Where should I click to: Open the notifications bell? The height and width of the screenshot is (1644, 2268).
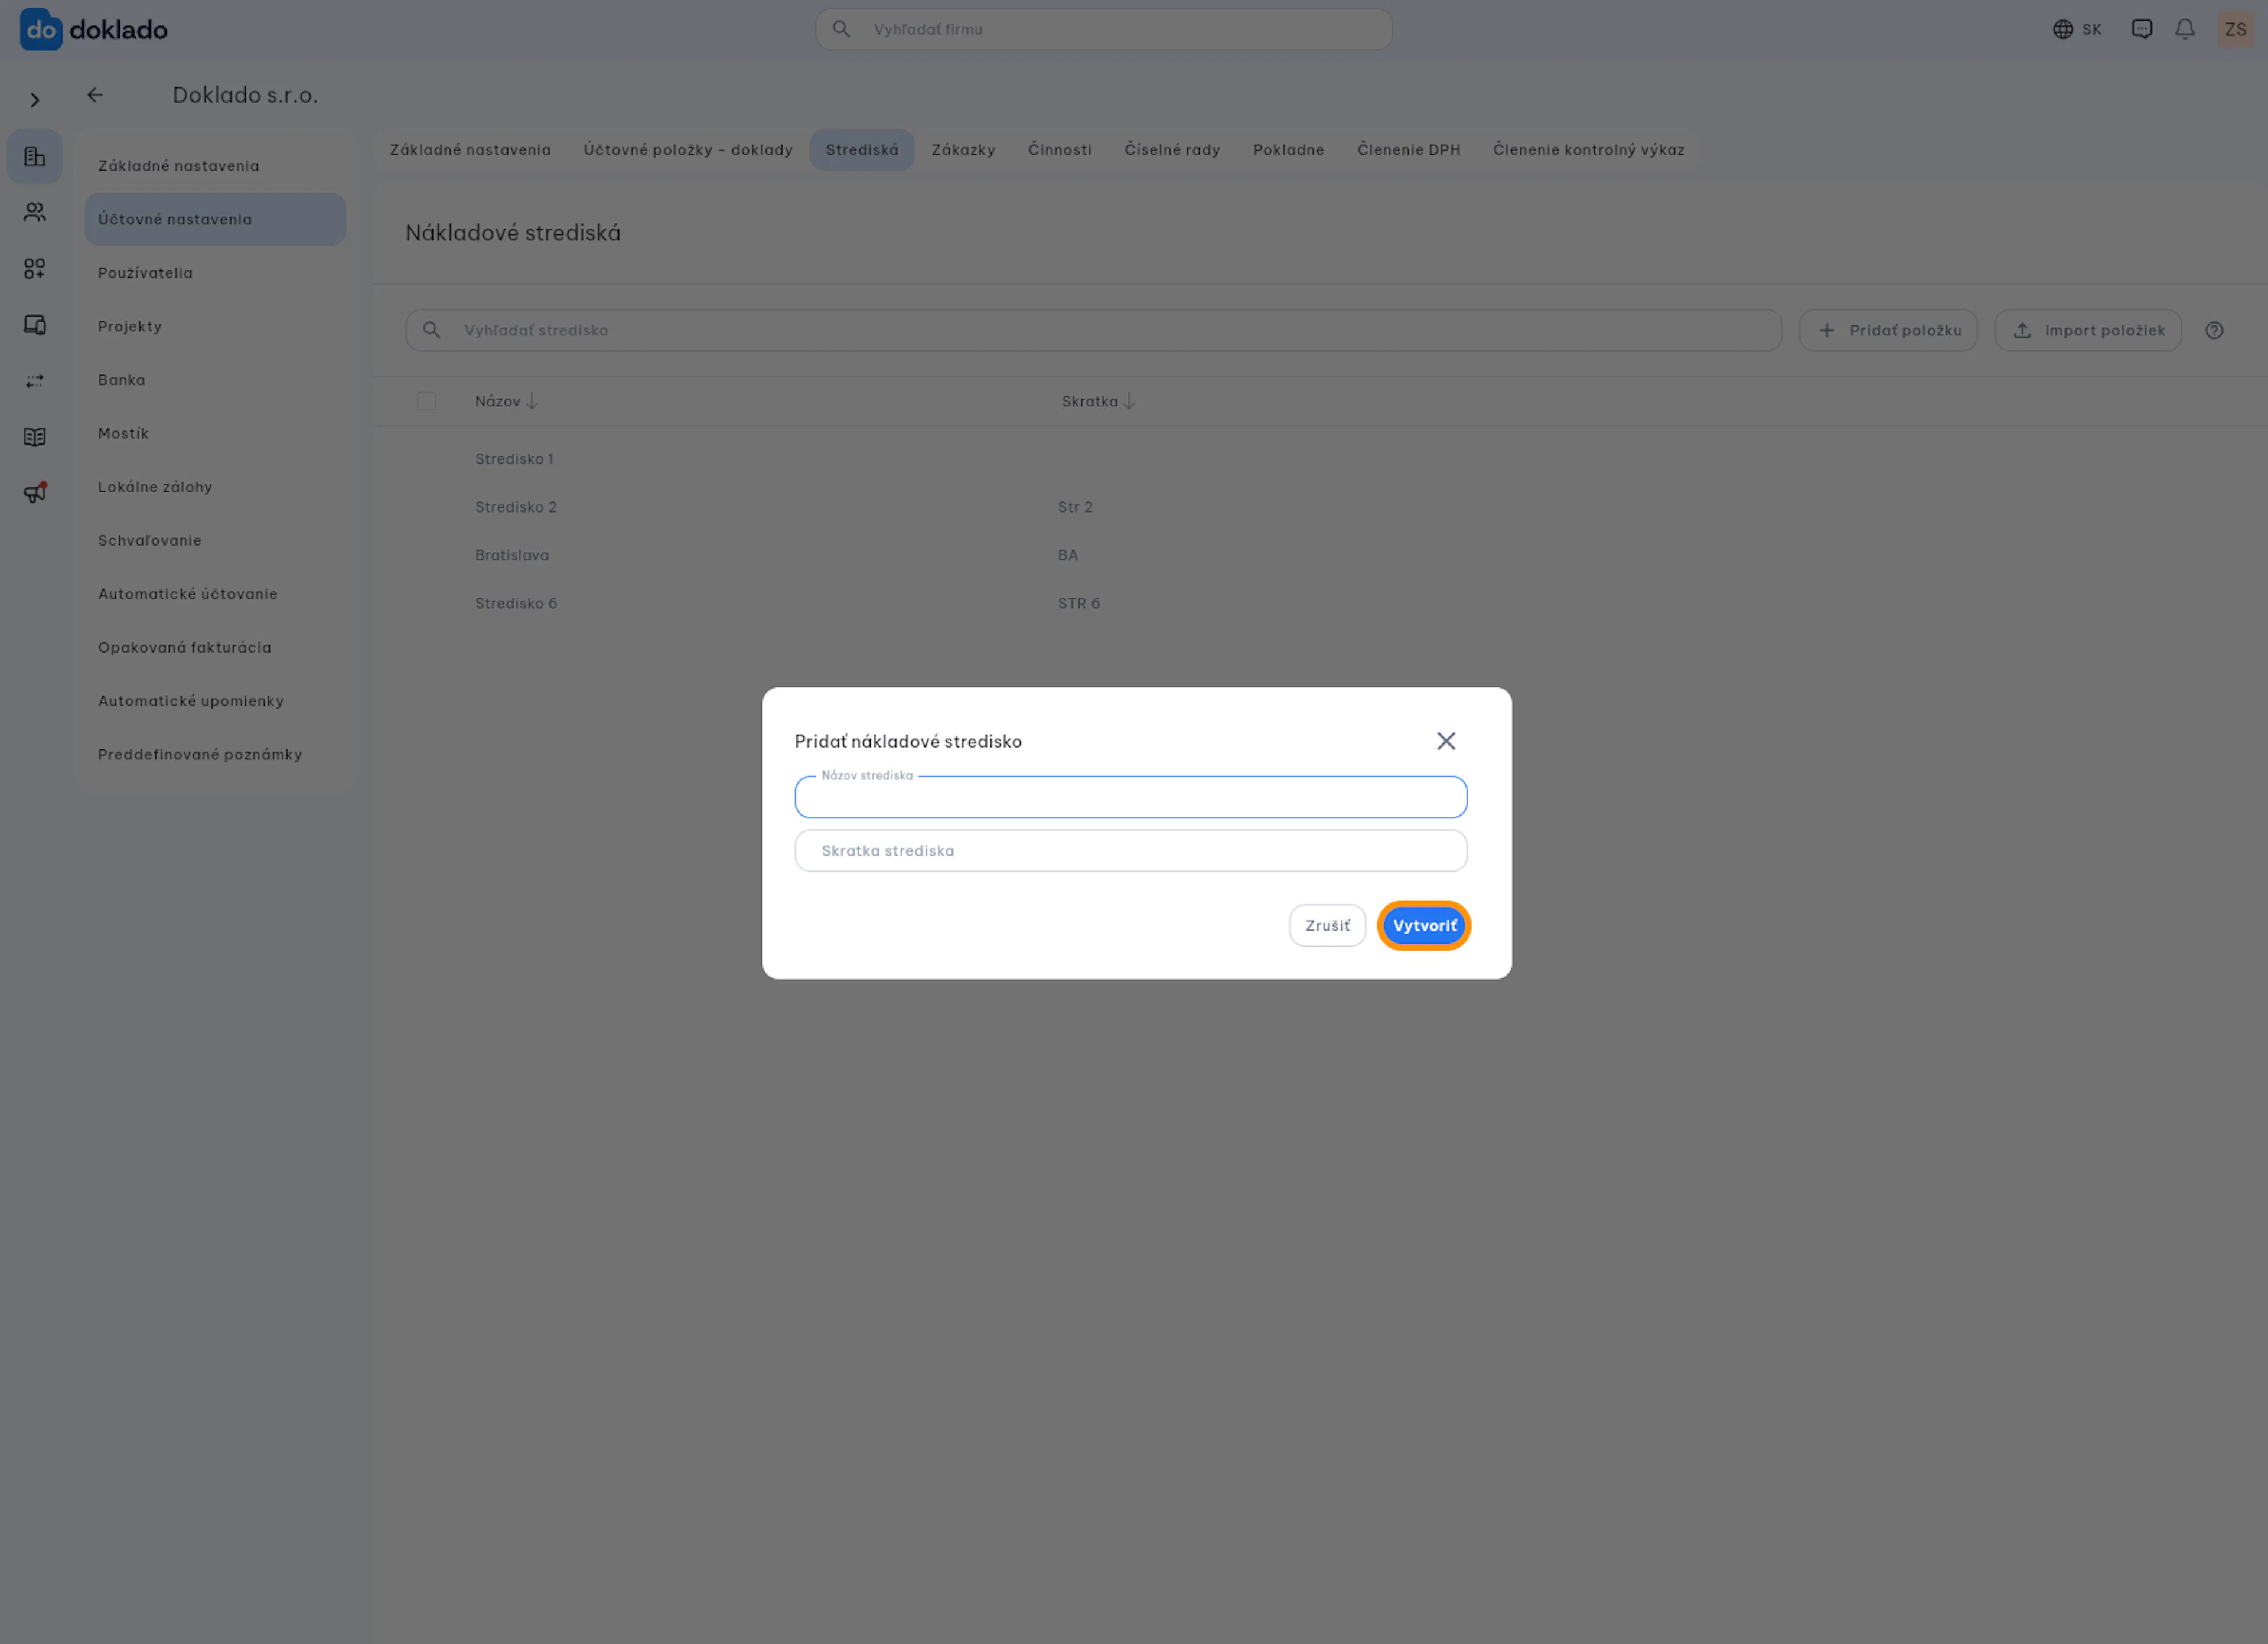(x=2185, y=29)
